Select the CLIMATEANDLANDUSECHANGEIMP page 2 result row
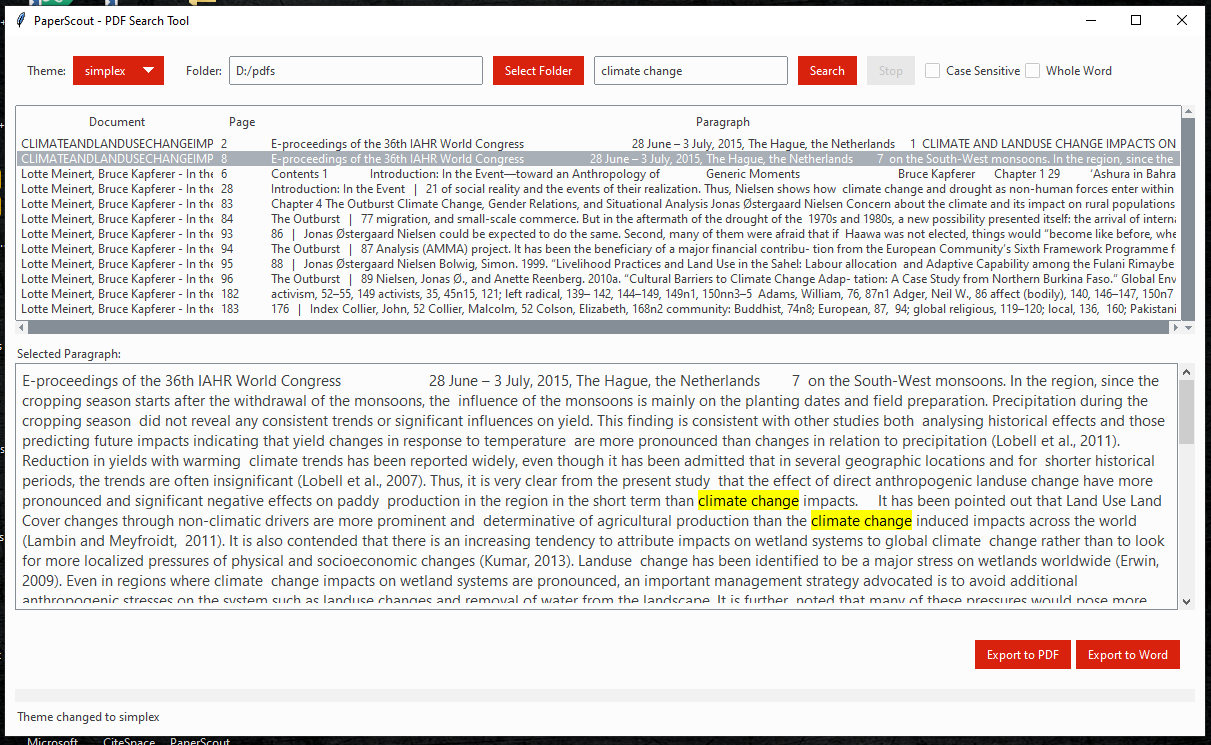This screenshot has height=745, width=1211. click(x=598, y=144)
